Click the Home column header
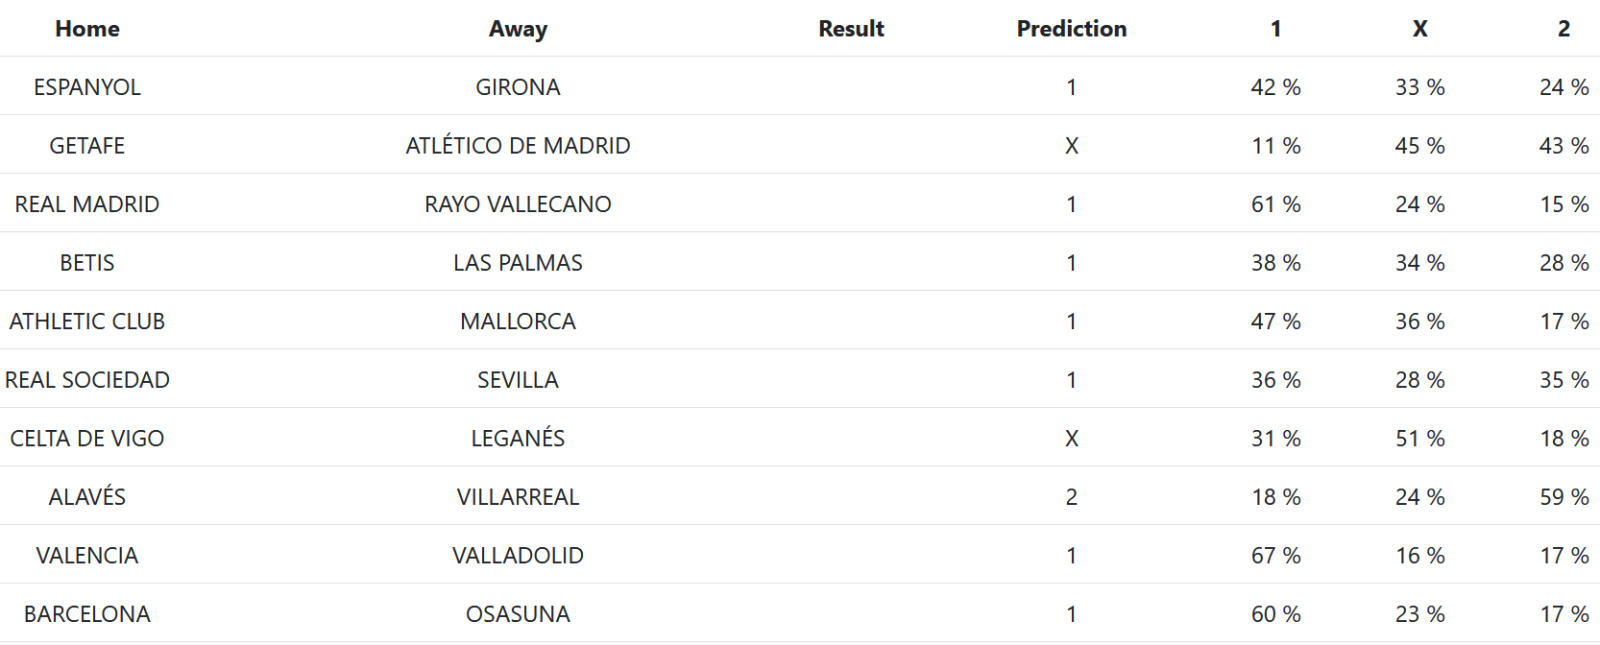The image size is (1600, 645). click(87, 29)
